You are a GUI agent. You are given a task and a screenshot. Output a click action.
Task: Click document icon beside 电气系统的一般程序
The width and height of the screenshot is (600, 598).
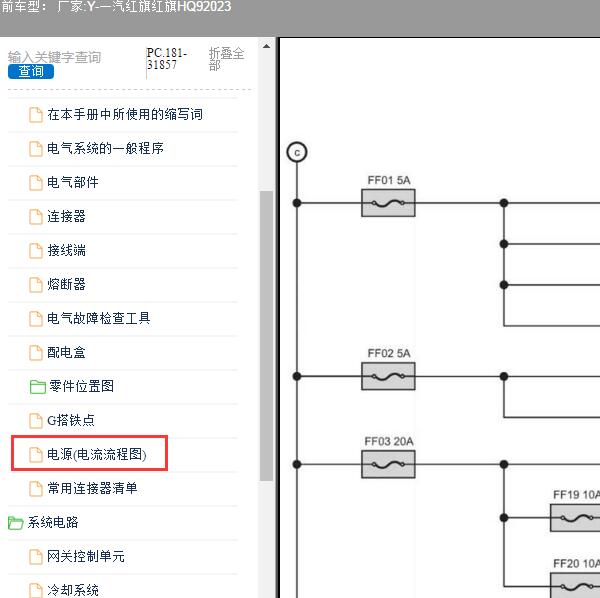(x=36, y=148)
